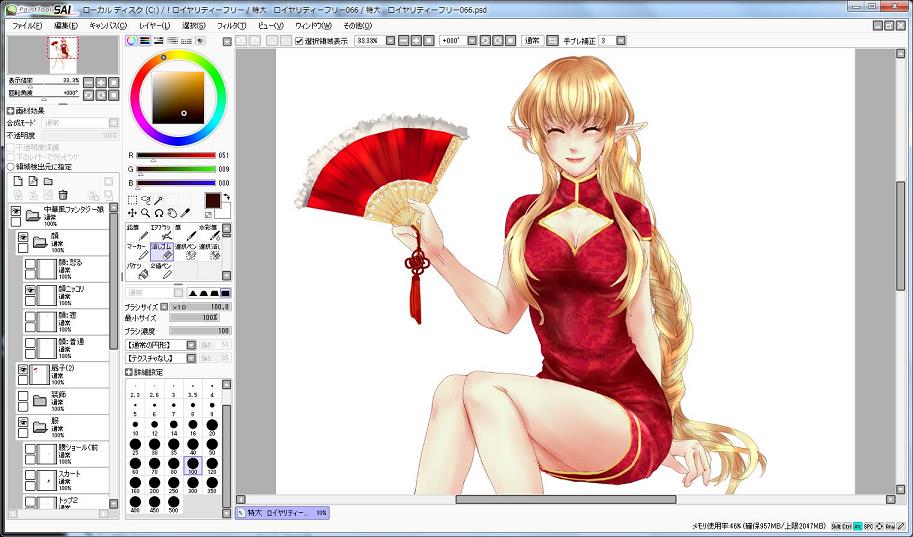
Task: Choose the Bucket (バケツ) fill tool
Action: pos(135,271)
